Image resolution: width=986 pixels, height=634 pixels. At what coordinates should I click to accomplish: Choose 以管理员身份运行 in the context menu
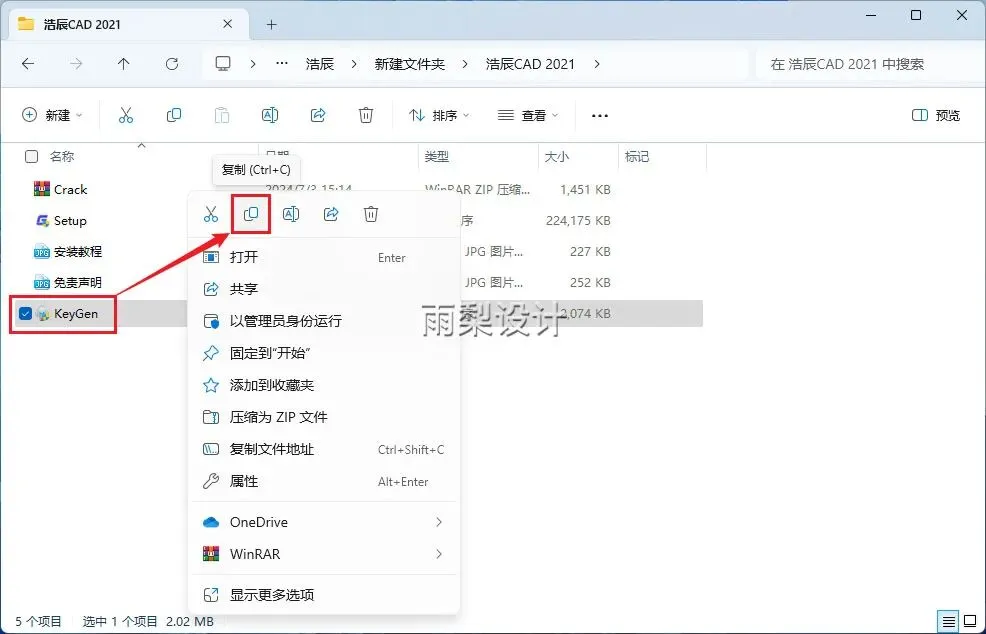[x=324, y=321]
